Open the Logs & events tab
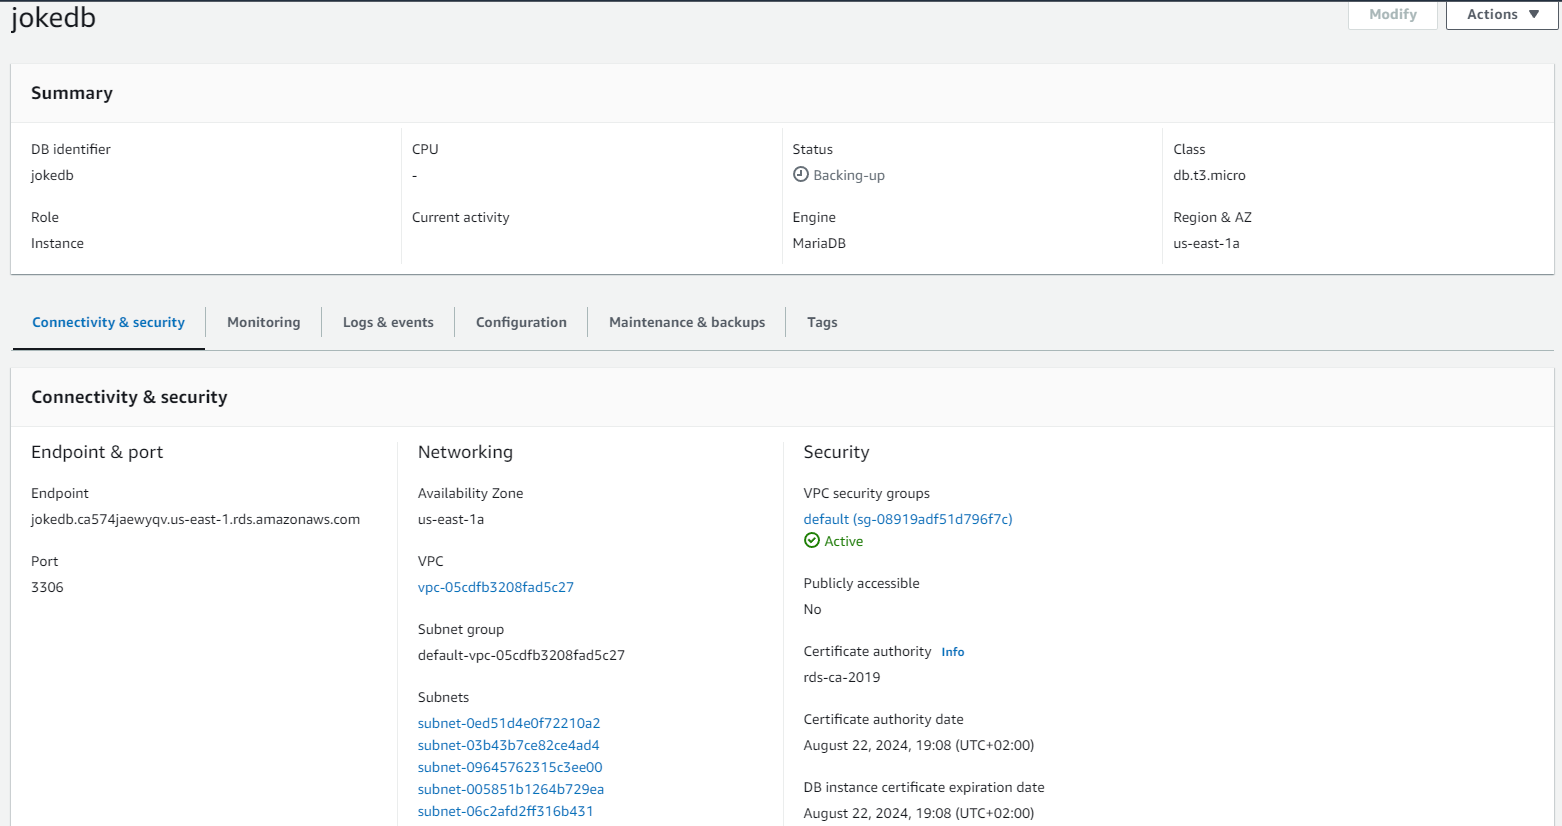This screenshot has width=1562, height=826. 388,322
